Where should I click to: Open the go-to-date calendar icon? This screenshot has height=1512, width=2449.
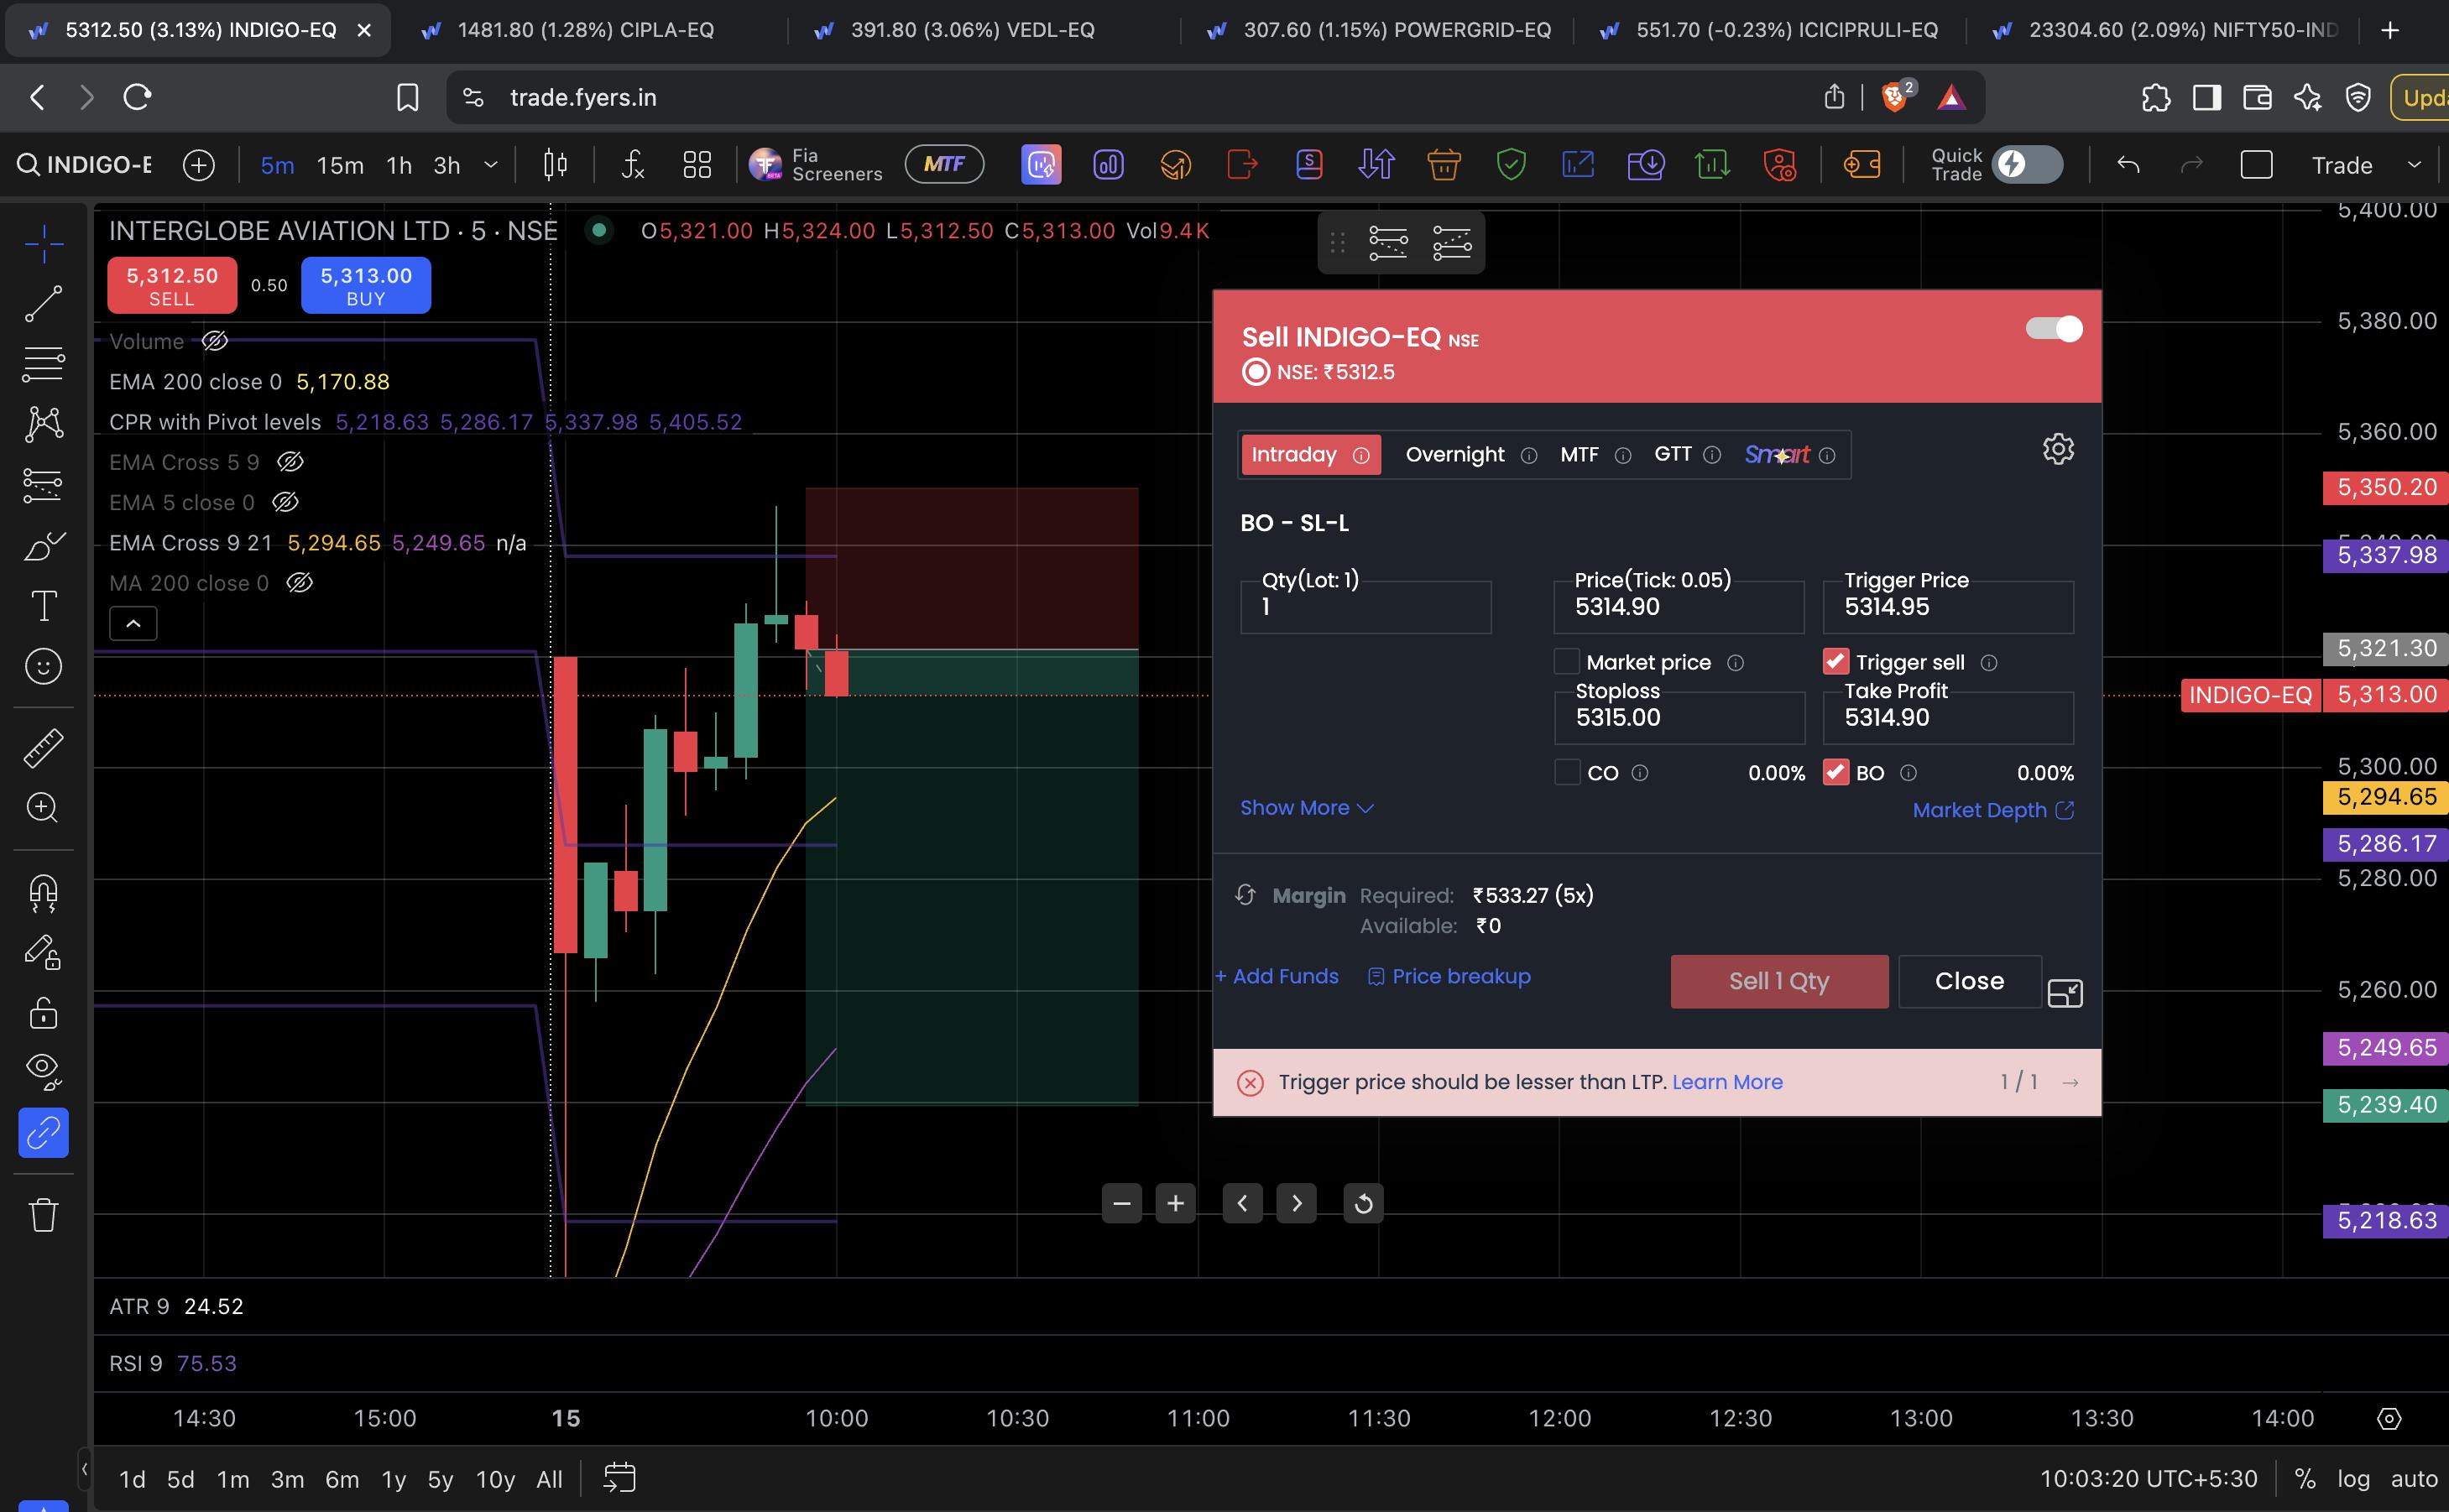620,1478
